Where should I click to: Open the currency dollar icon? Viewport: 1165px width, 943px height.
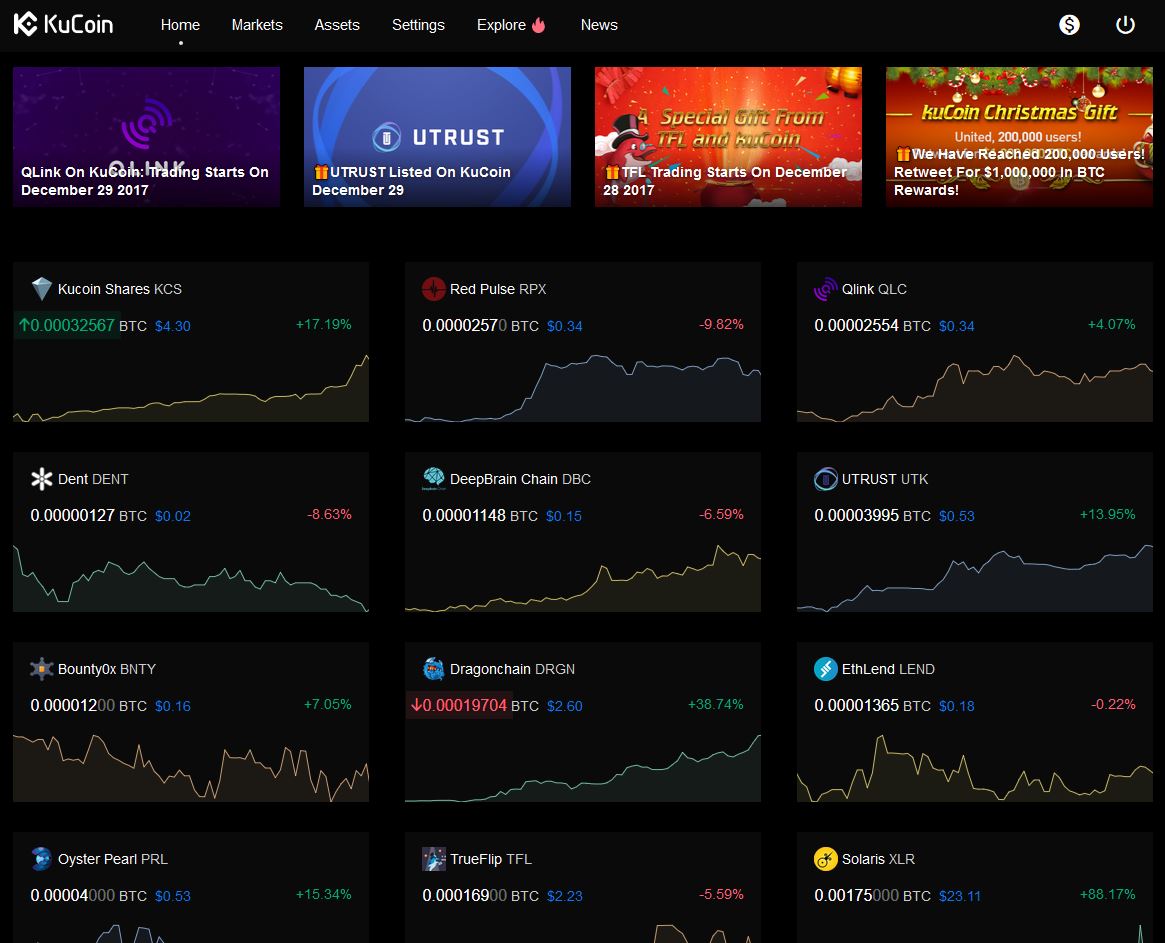click(1069, 25)
